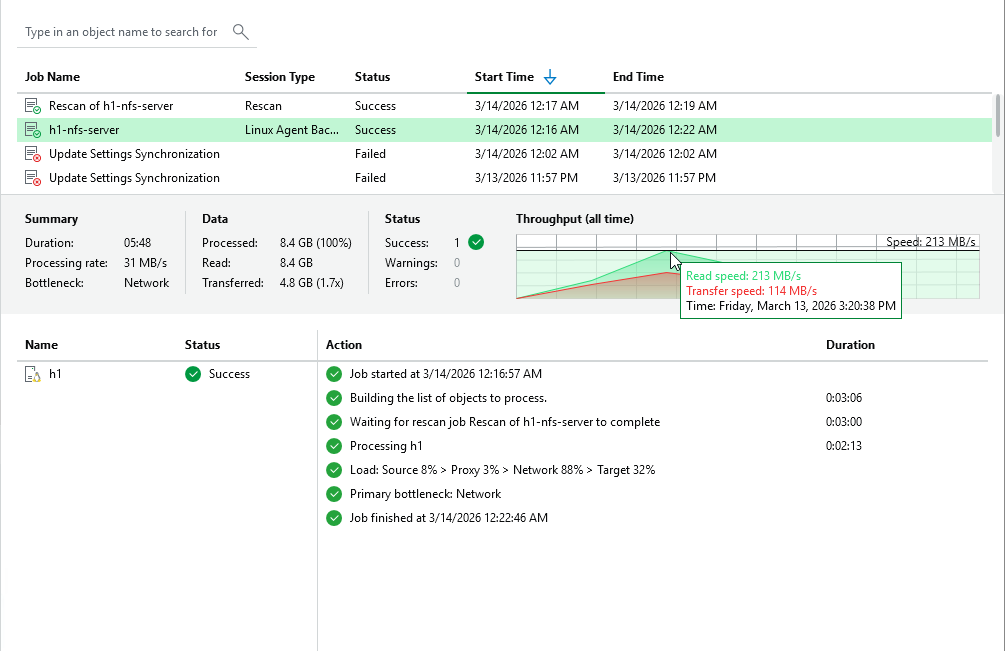The height and width of the screenshot is (651, 1005).
Task: Select the Primary bottleneck: Network entry
Action: [425, 494]
